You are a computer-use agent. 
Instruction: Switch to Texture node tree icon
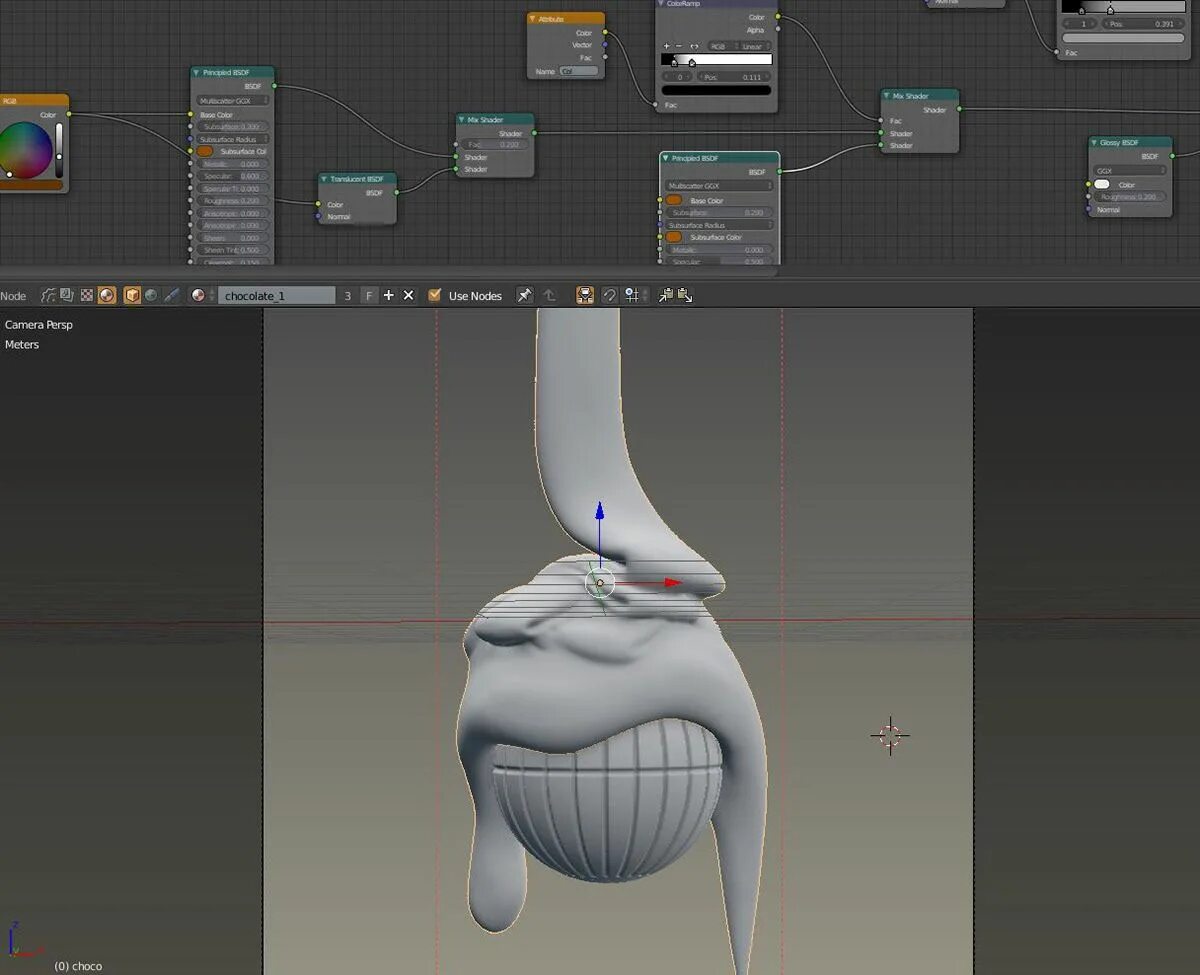point(86,295)
